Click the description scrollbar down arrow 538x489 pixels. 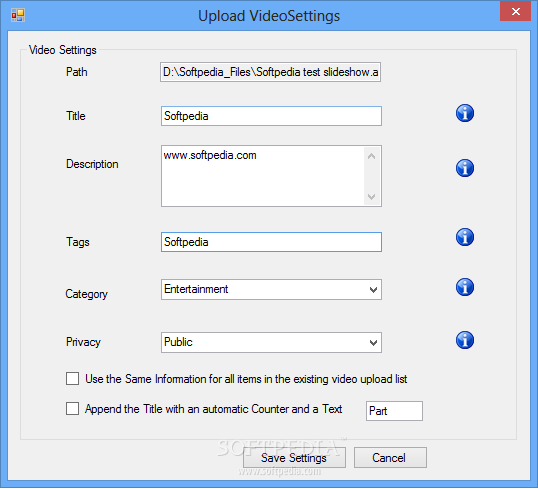(x=371, y=197)
